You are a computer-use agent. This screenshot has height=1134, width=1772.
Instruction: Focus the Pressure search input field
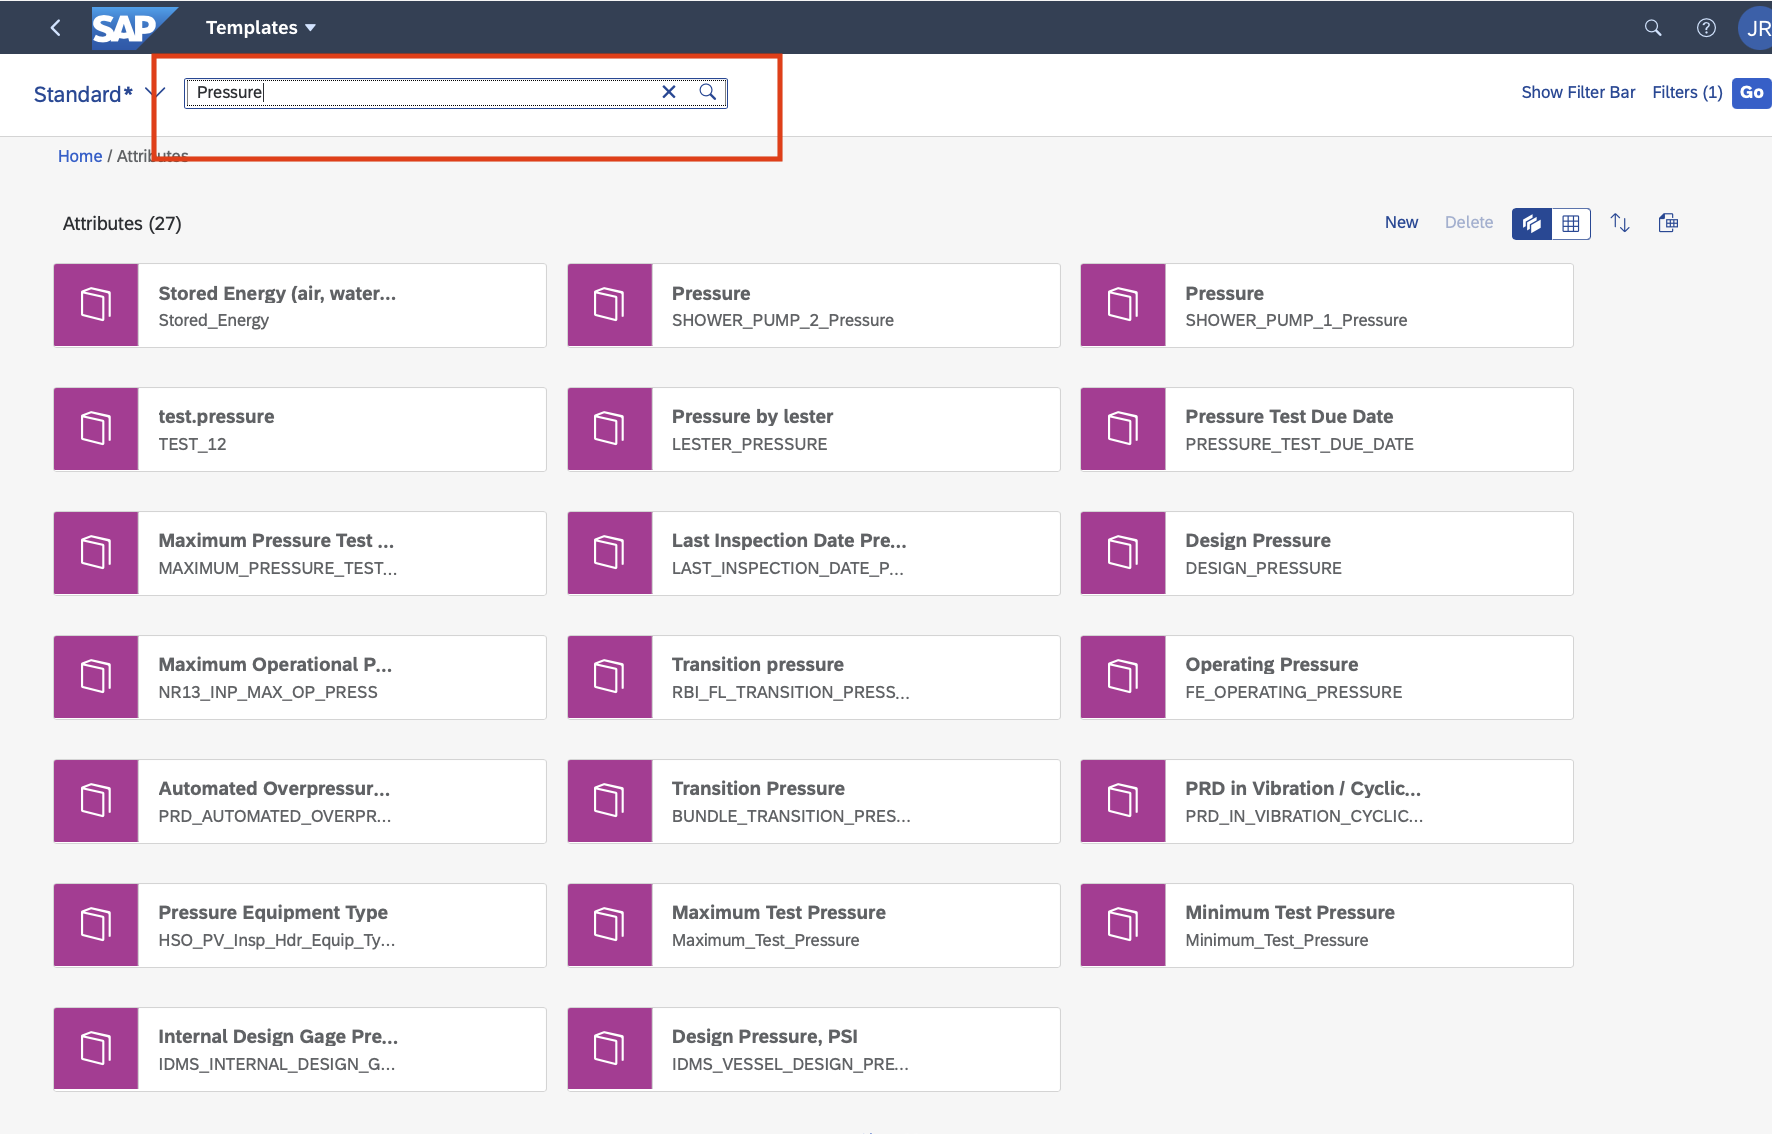point(420,92)
